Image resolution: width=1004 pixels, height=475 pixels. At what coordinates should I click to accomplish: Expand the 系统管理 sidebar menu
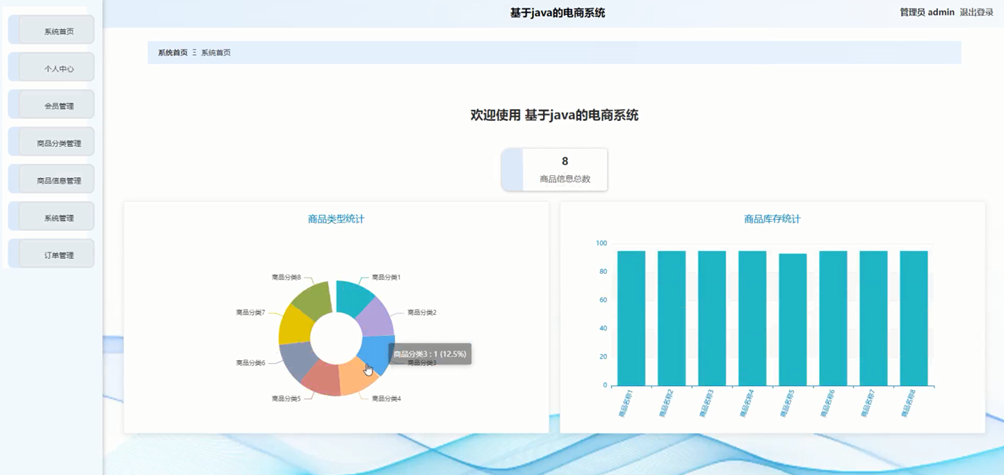[58, 218]
